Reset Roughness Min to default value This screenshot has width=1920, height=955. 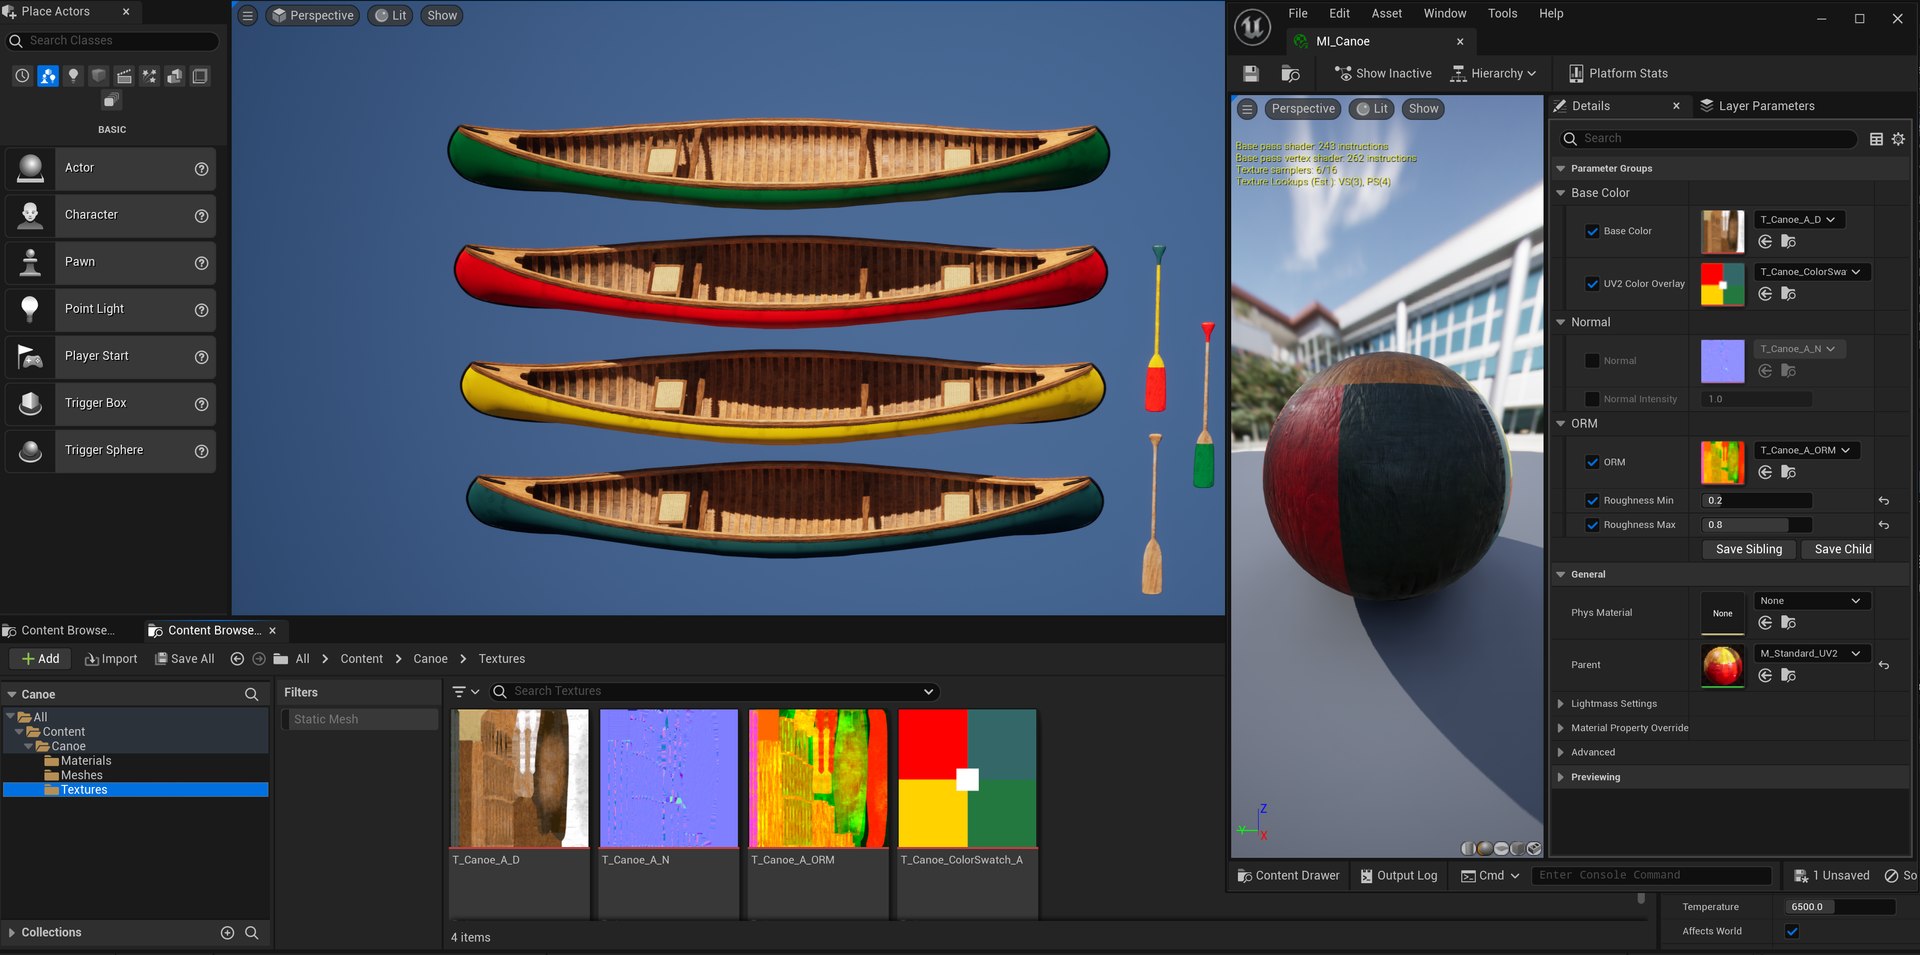point(1883,500)
